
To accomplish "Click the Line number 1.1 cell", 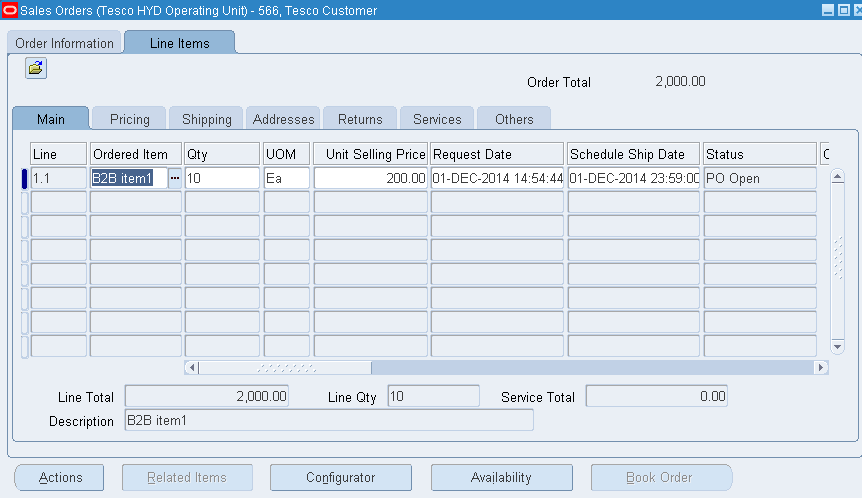I will pos(58,178).
